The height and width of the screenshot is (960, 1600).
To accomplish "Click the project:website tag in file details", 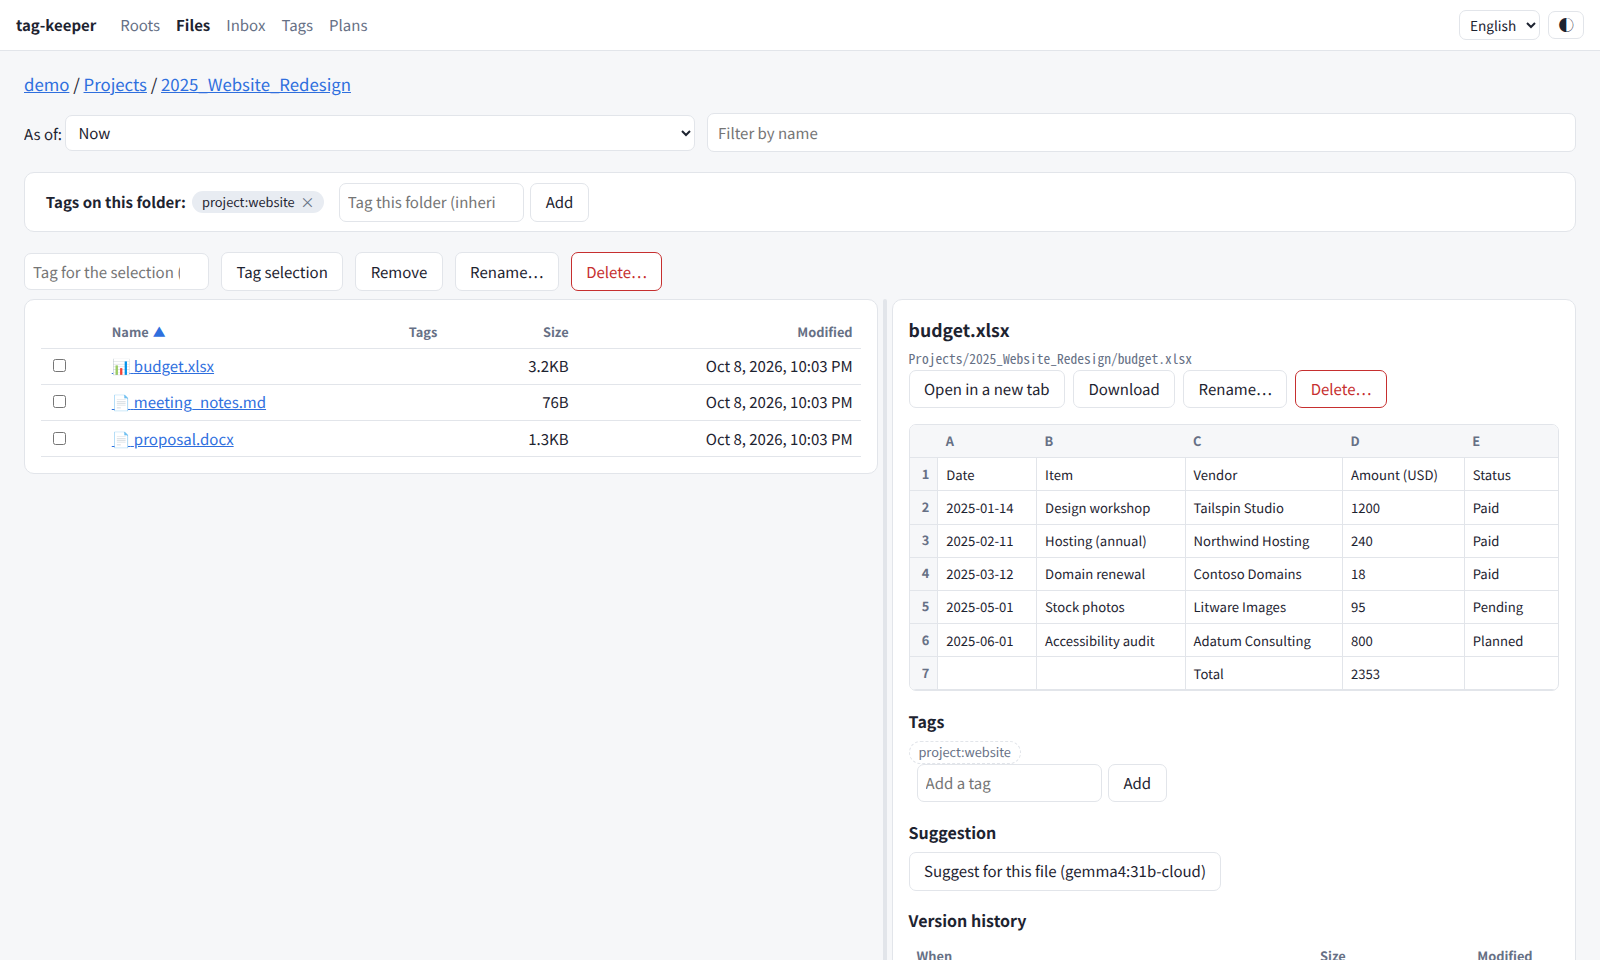I will coord(965,752).
